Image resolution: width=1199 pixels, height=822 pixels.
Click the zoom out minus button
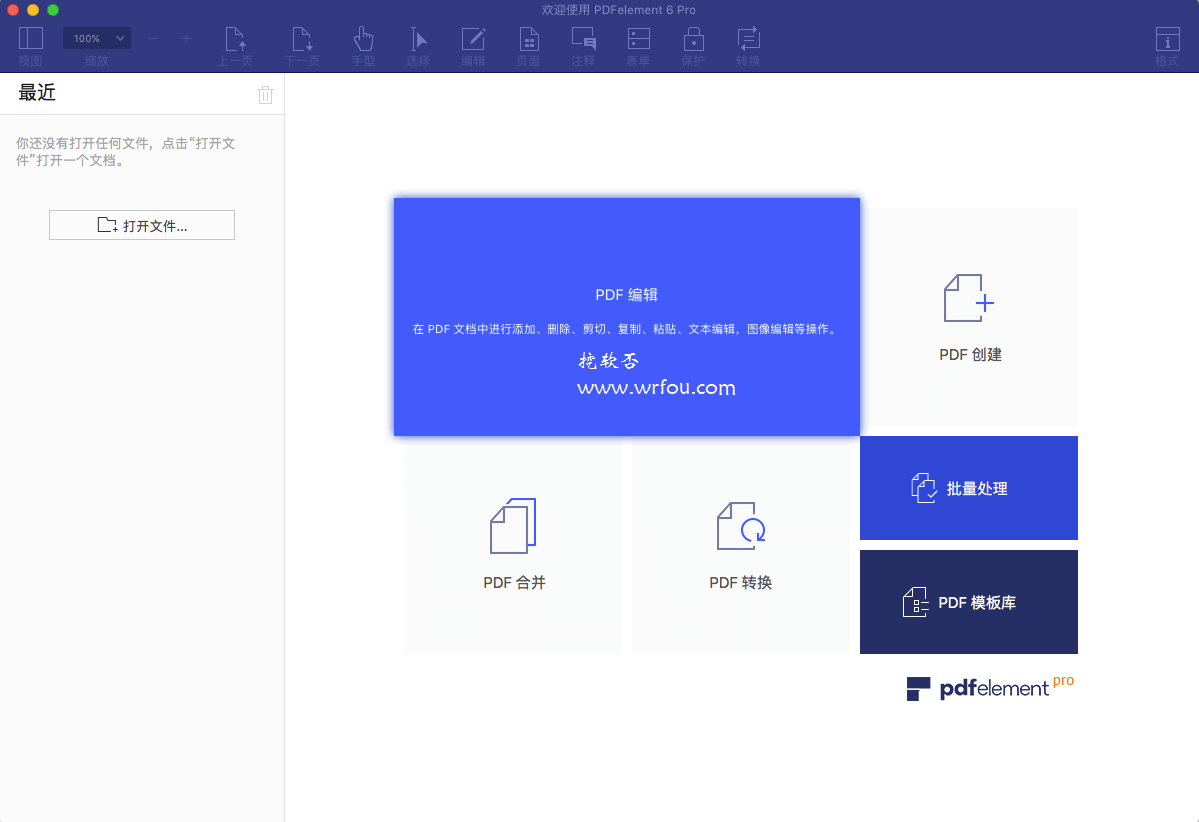tap(153, 38)
